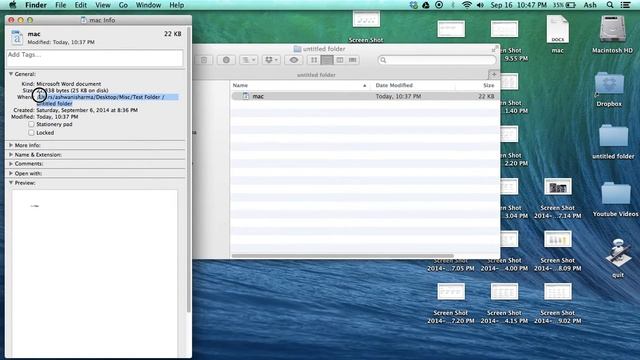The width and height of the screenshot is (640, 360).
Task: Sort by the Name column header
Action: pos(300,85)
